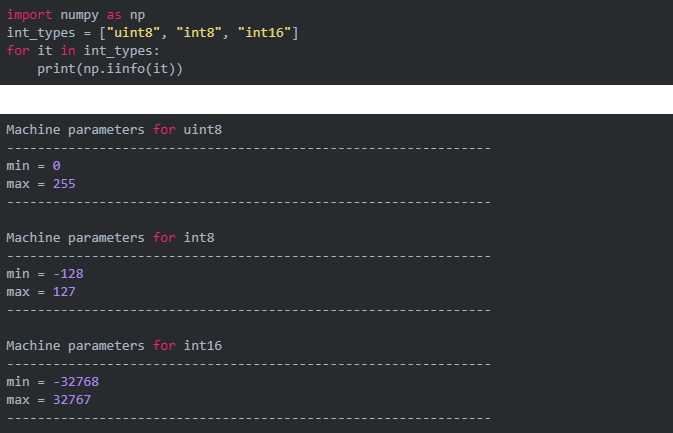
Task: Click the 'Machine parameters for int16' heading
Action: 113,346
